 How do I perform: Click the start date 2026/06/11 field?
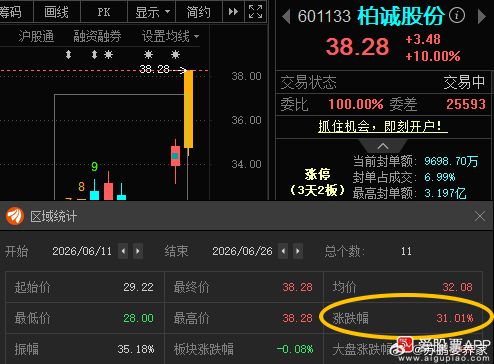tap(82, 251)
